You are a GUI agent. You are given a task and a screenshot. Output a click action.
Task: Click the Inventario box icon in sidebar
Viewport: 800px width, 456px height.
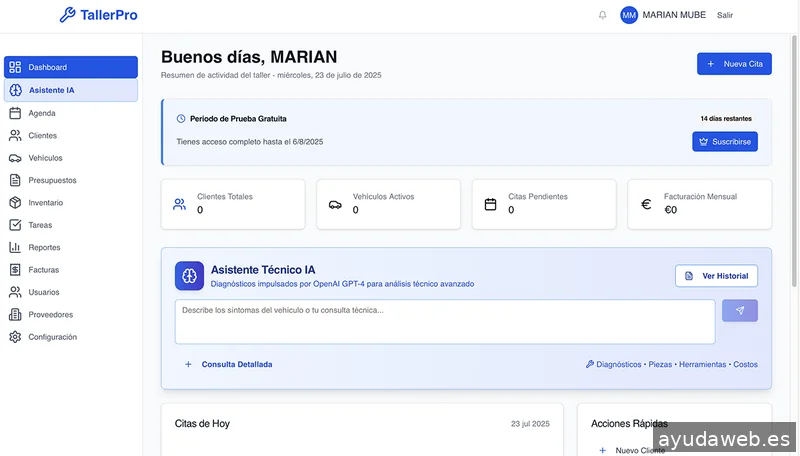pyautogui.click(x=15, y=202)
